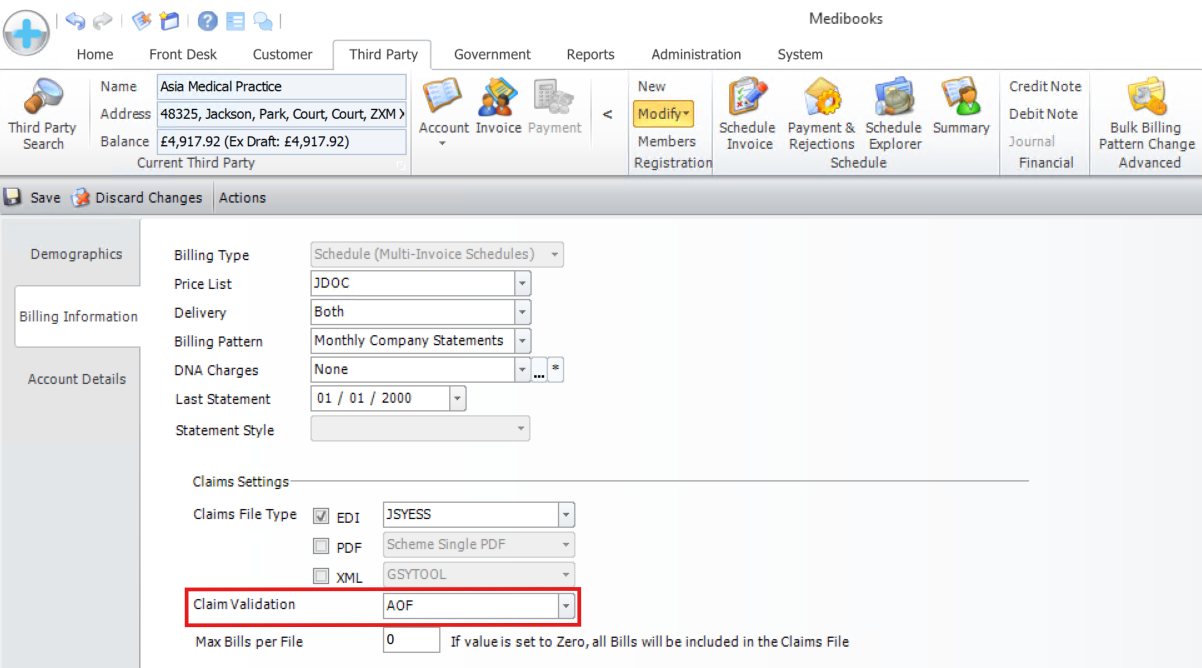Screen dimensions: 1202x668
Task: Open the Price List dropdown
Action: [x=522, y=284]
